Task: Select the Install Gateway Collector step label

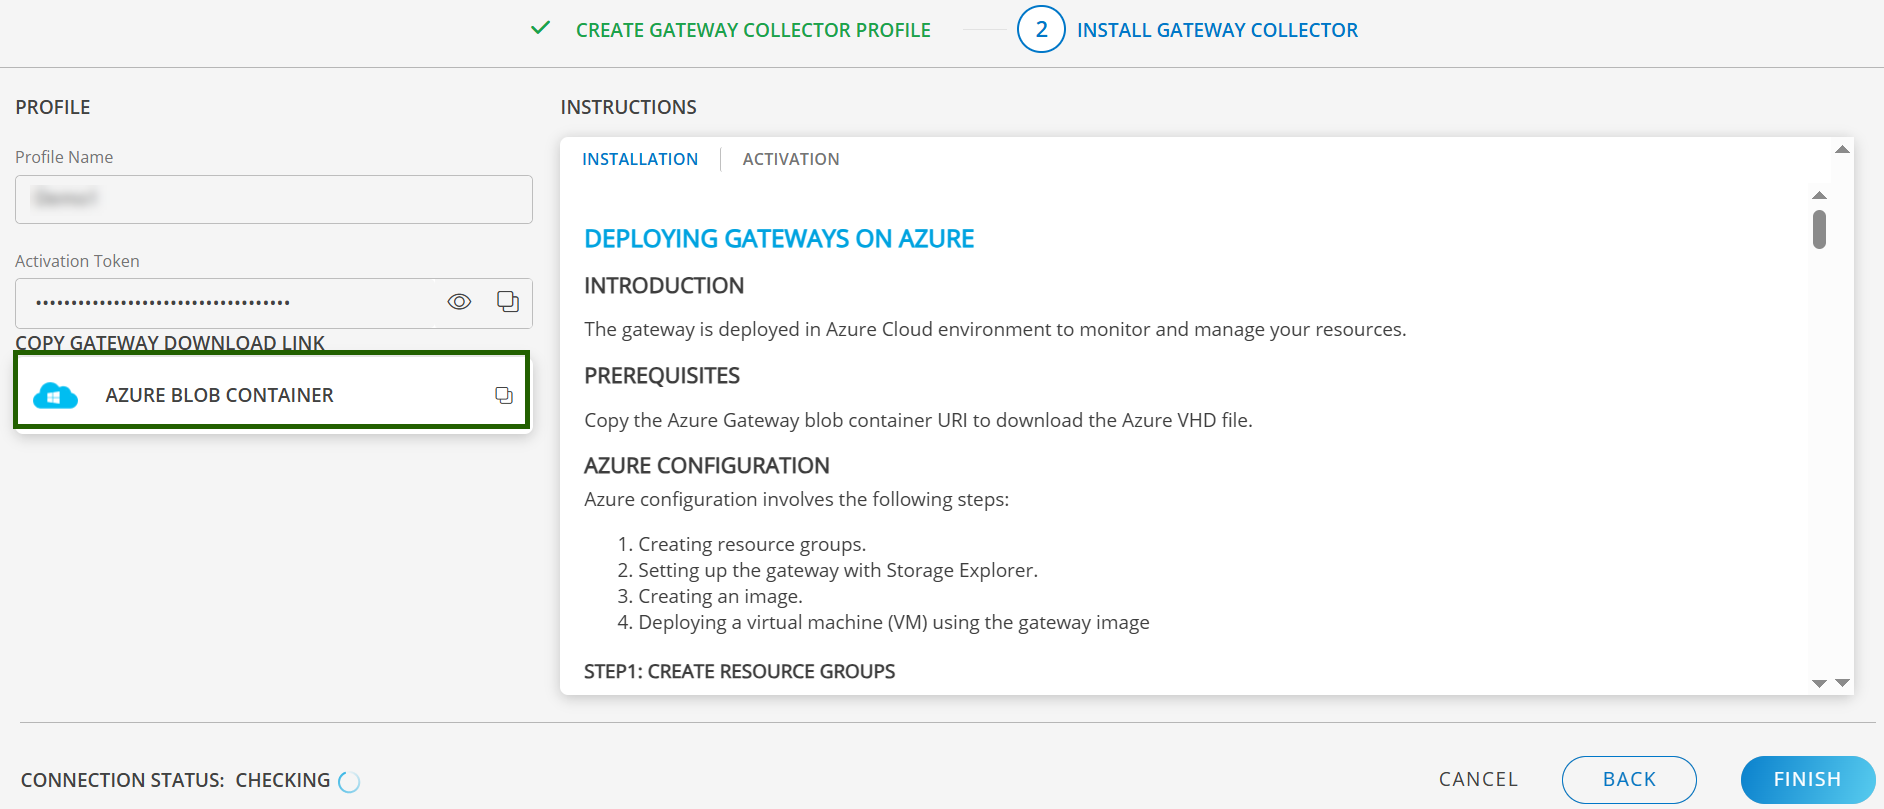Action: tap(1216, 30)
